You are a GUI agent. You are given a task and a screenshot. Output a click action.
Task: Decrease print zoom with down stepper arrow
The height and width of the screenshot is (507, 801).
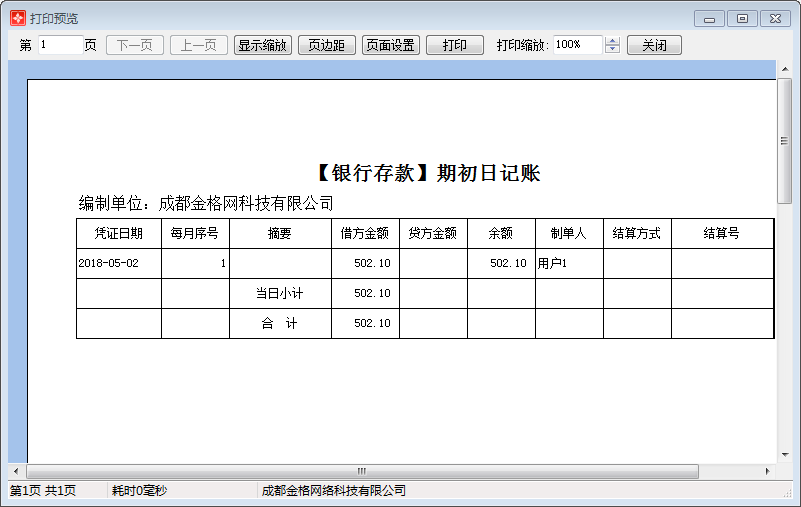tap(613, 50)
